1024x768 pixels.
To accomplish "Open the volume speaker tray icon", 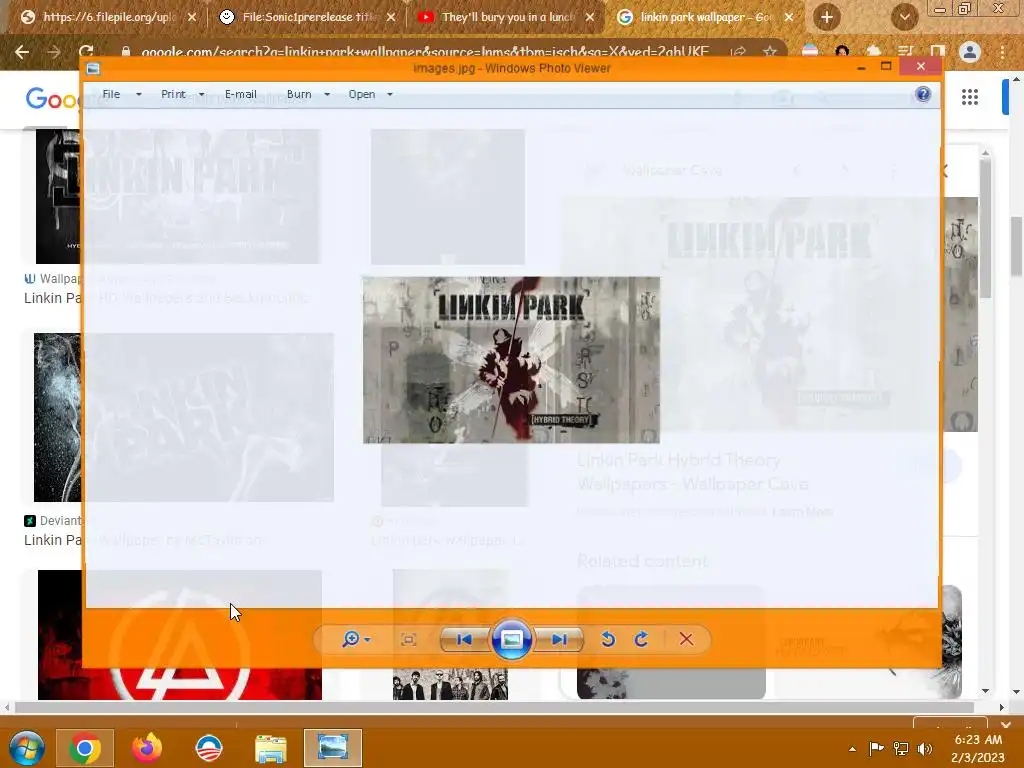I will click(925, 748).
